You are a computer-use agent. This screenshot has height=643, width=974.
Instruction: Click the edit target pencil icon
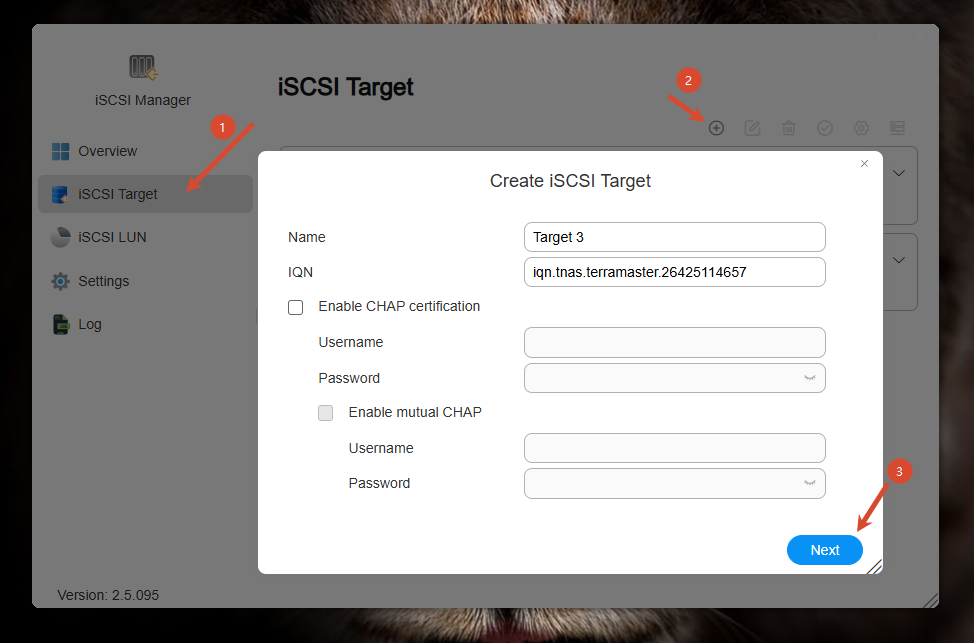752,128
